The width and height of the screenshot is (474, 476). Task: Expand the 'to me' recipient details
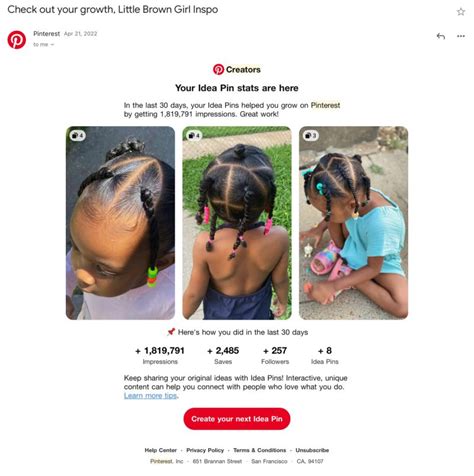click(43, 44)
